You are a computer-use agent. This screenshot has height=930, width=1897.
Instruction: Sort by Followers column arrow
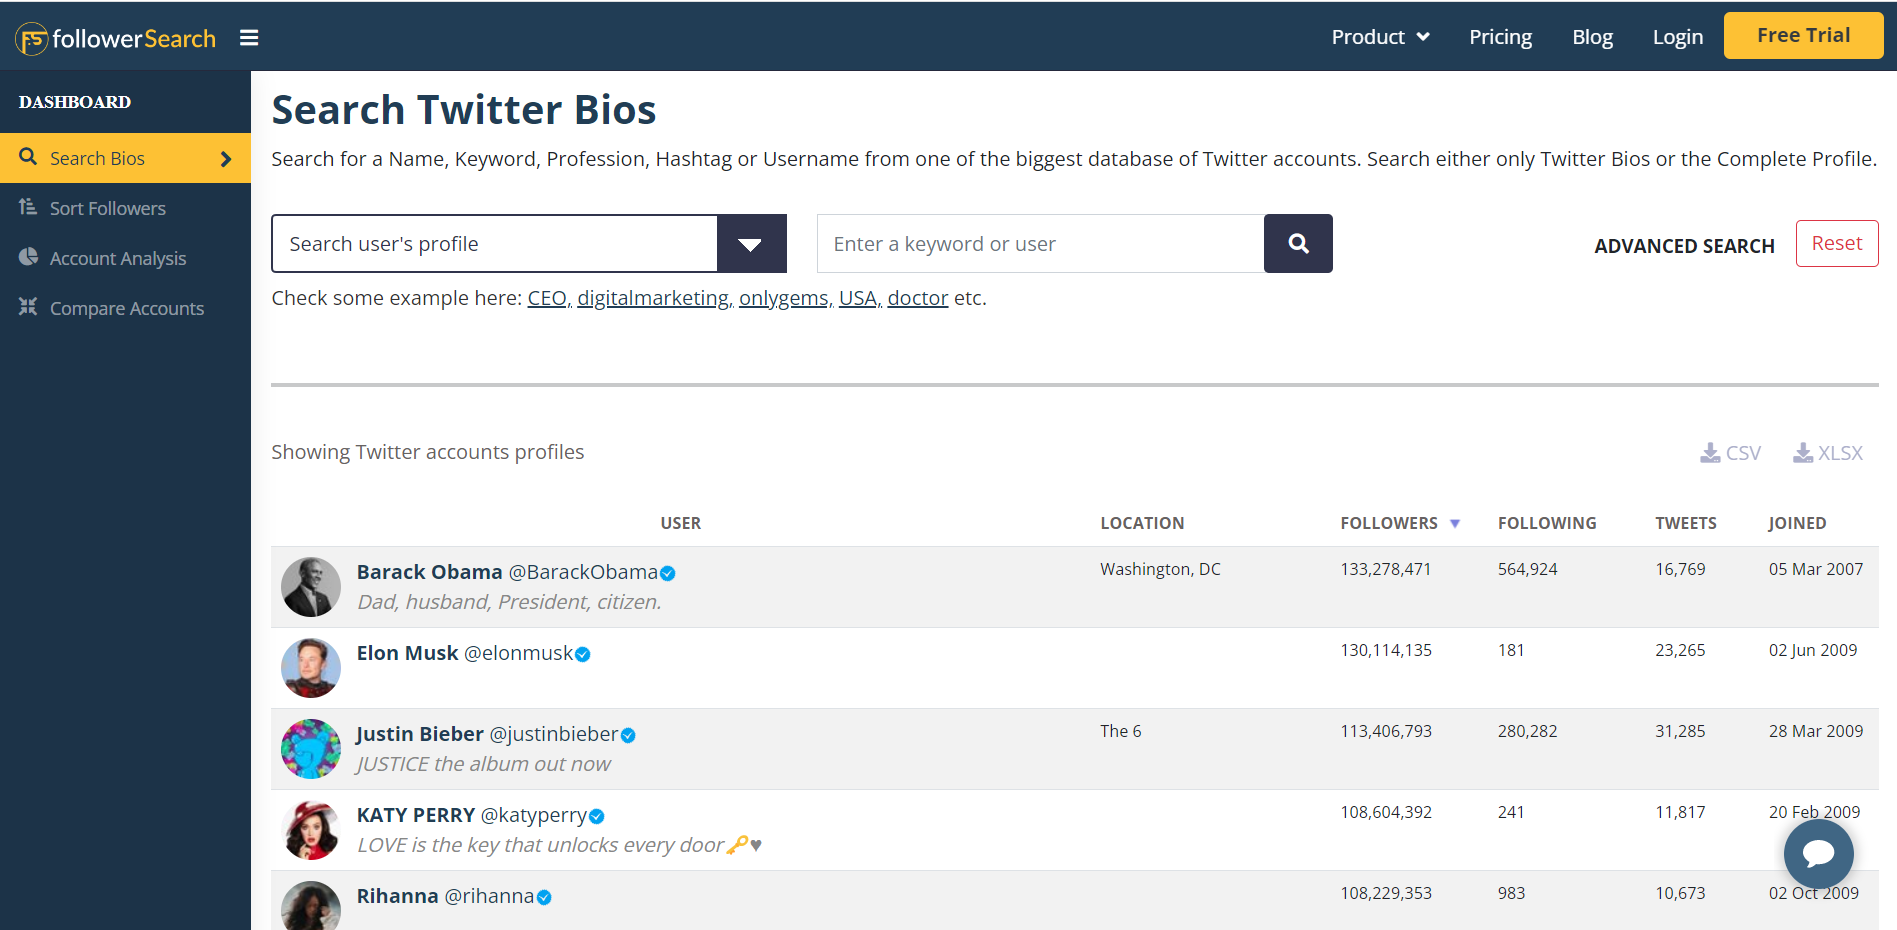point(1455,523)
